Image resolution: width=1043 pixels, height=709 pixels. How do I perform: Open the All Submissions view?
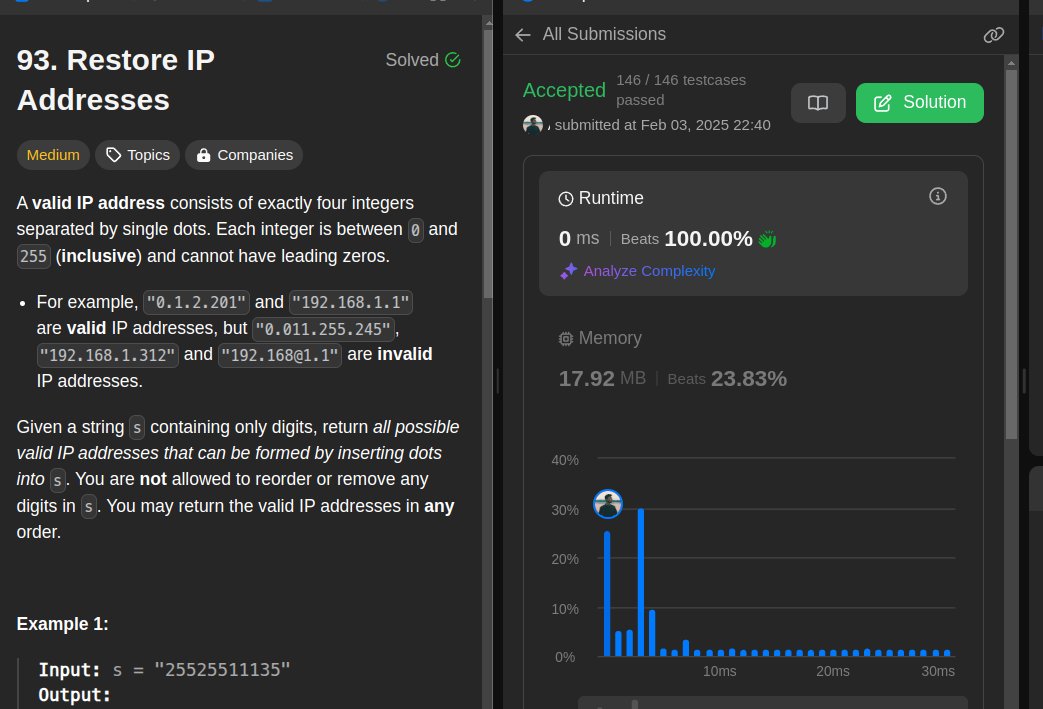(604, 34)
